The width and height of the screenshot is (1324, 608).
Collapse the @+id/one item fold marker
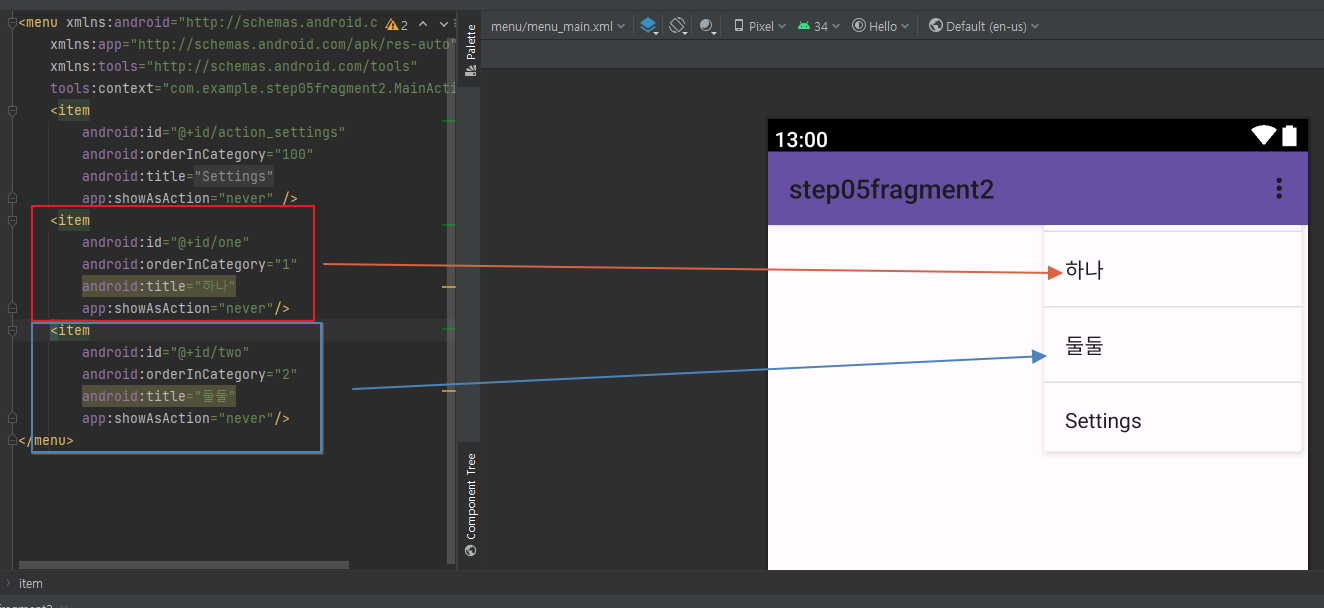(12, 220)
